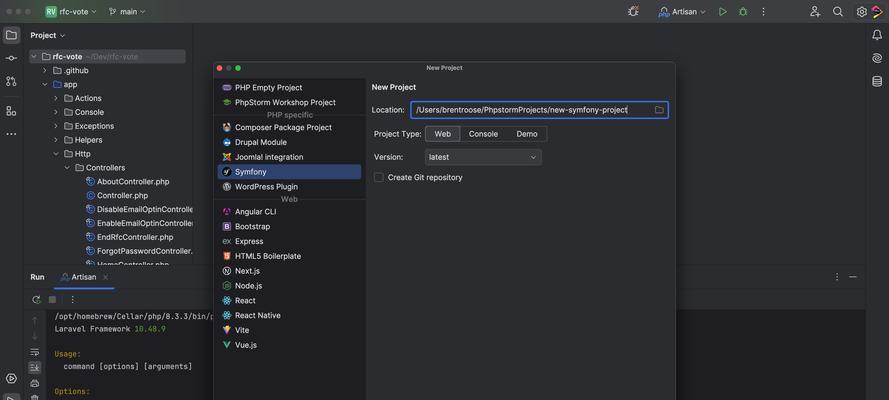Click the project Location input field
The height and width of the screenshot is (400, 889).
[x=539, y=110]
